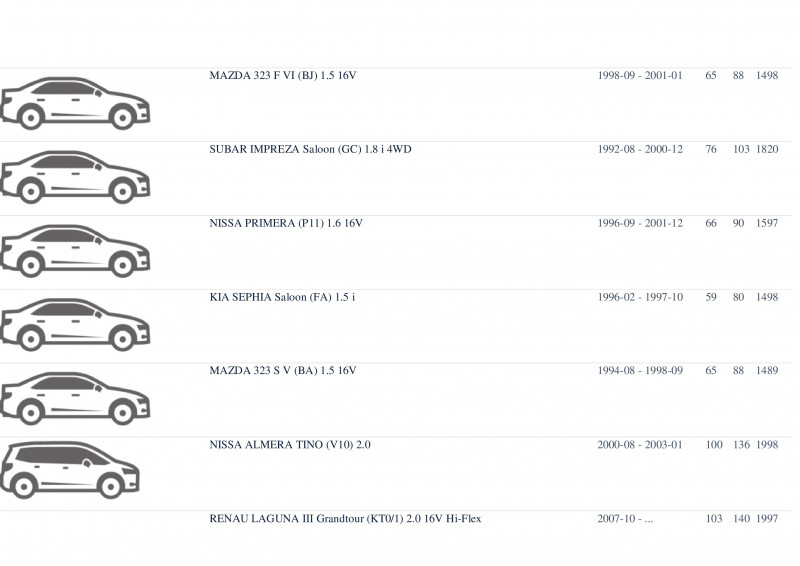The width and height of the screenshot is (800, 566).
Task: Open KIA SEPHIA Saloon (FA) 1.5 i
Action: tap(282, 297)
